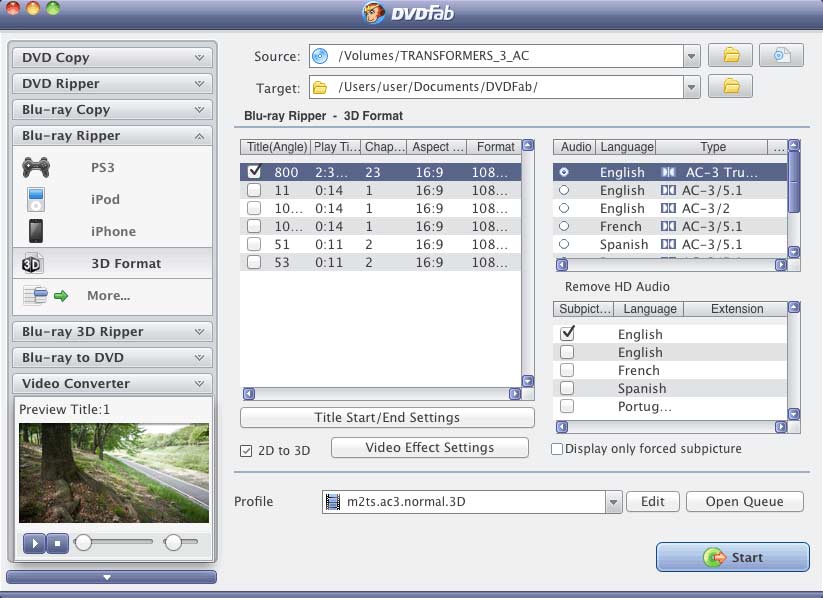Click the disc image source icon button
The height and width of the screenshot is (598, 823).
[x=781, y=55]
